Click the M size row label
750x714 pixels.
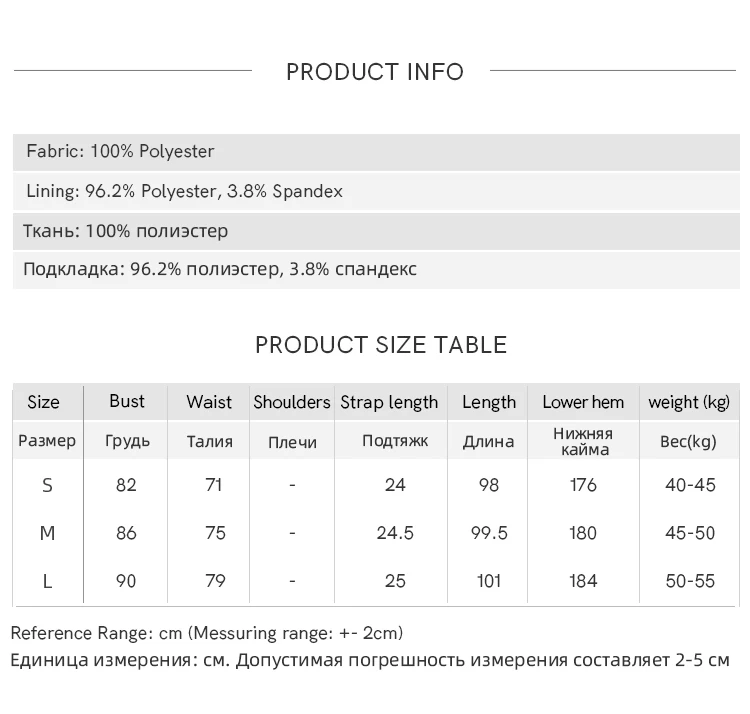click(x=47, y=533)
